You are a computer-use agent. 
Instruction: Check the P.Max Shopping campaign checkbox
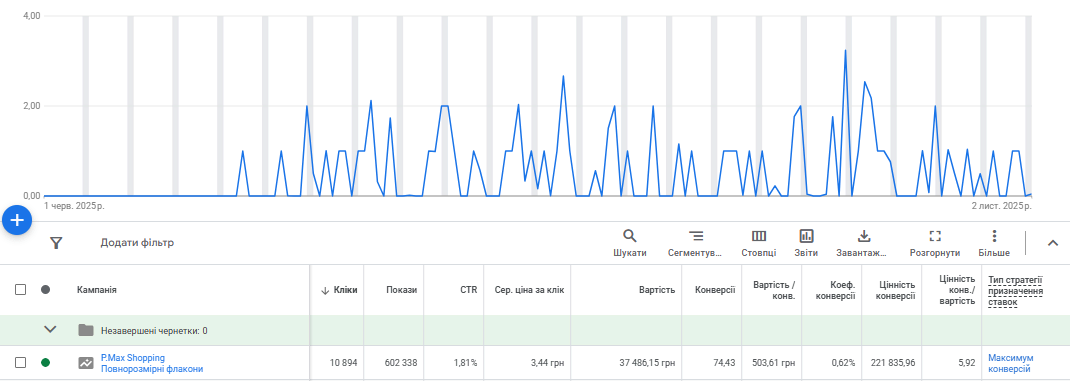click(20, 363)
